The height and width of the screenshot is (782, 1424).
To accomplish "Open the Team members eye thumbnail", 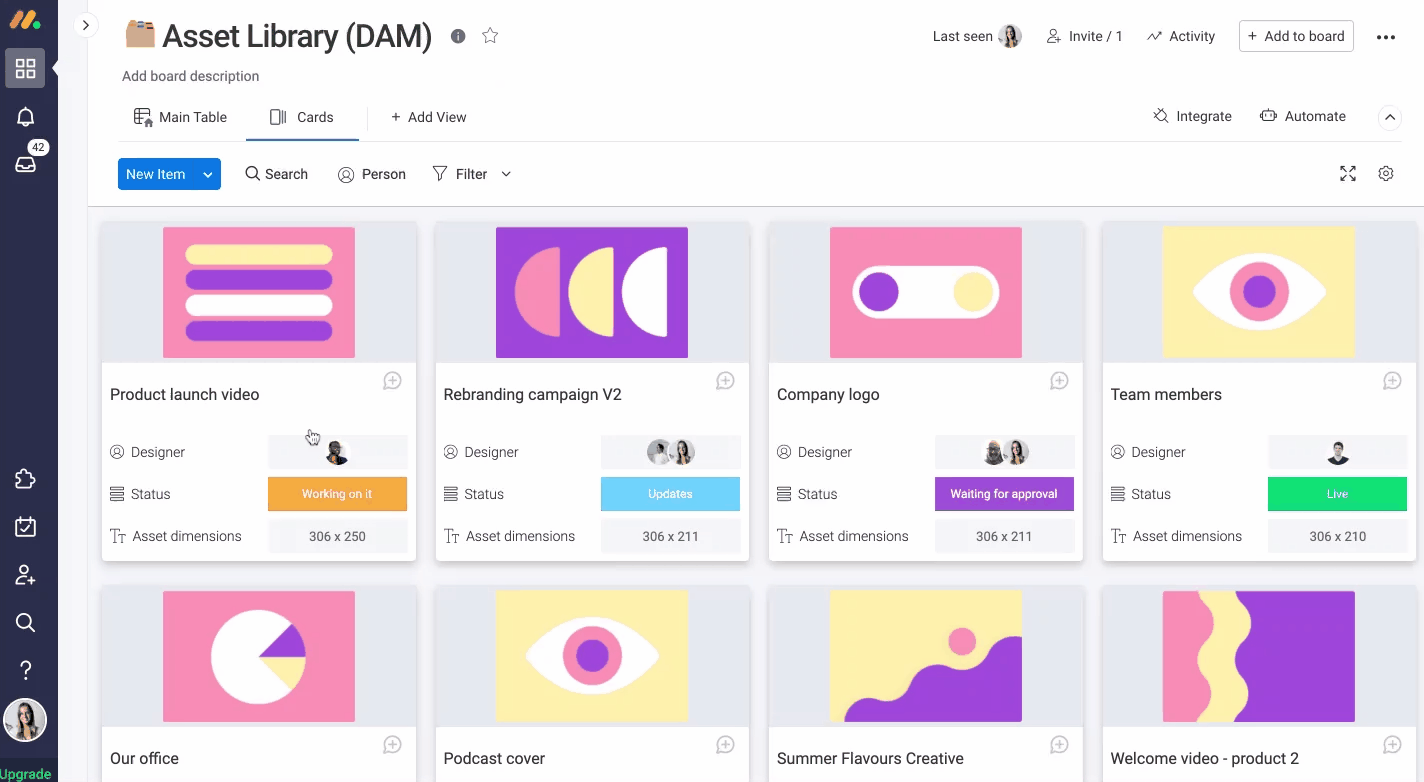I will [x=1259, y=292].
